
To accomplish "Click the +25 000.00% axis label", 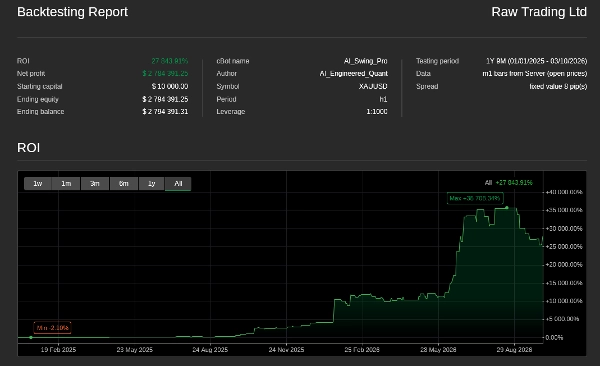I will coord(564,247).
